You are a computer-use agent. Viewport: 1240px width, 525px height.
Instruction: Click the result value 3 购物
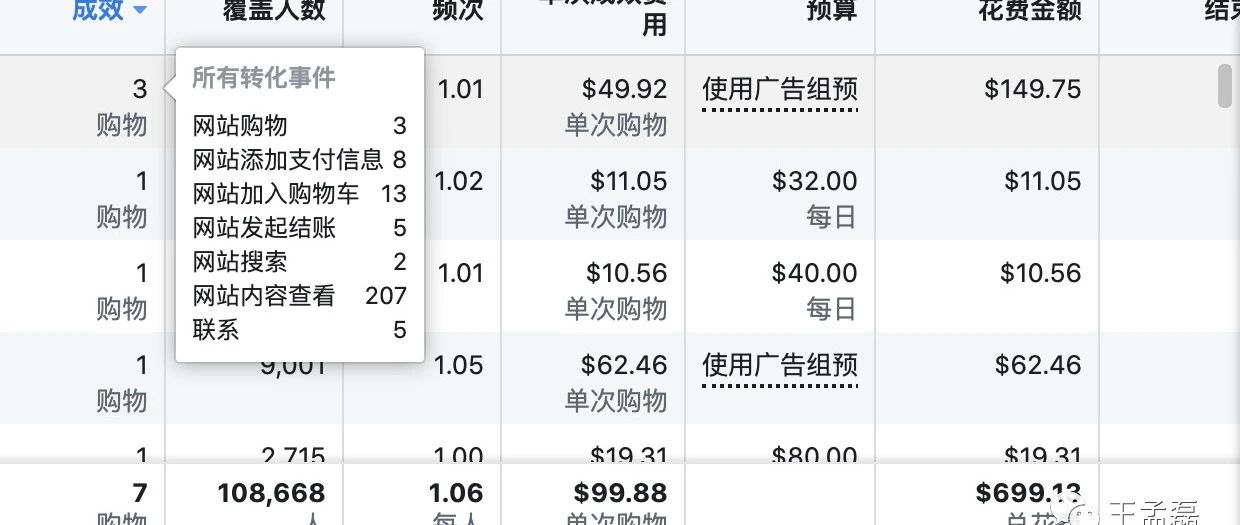122,107
